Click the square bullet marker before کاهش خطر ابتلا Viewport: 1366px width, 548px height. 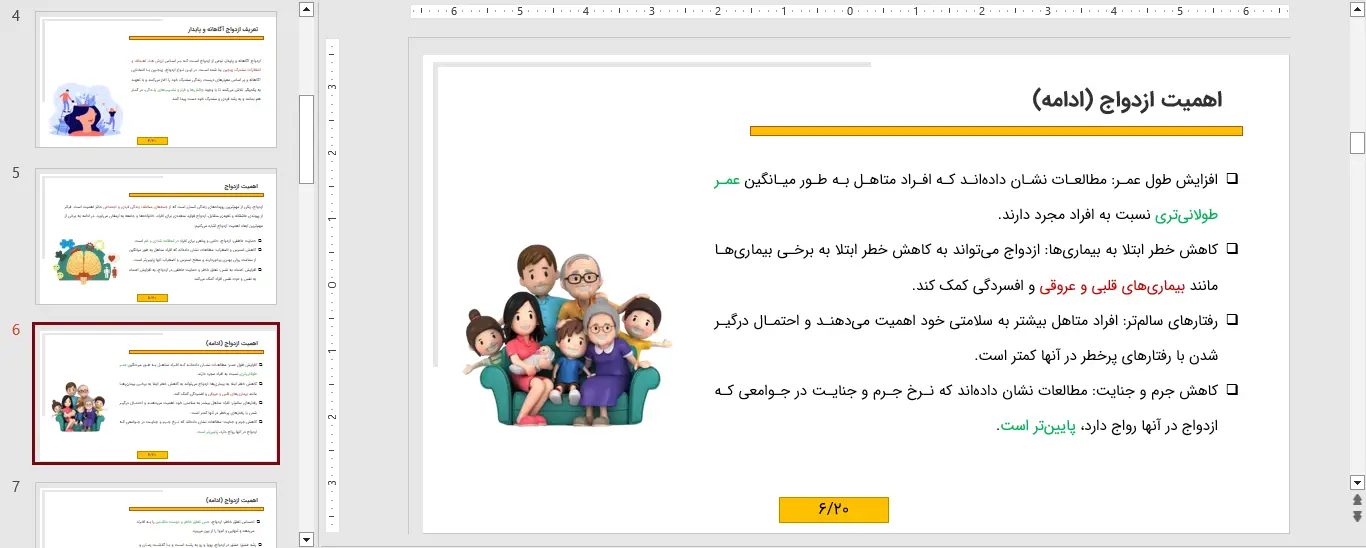click(x=1232, y=249)
